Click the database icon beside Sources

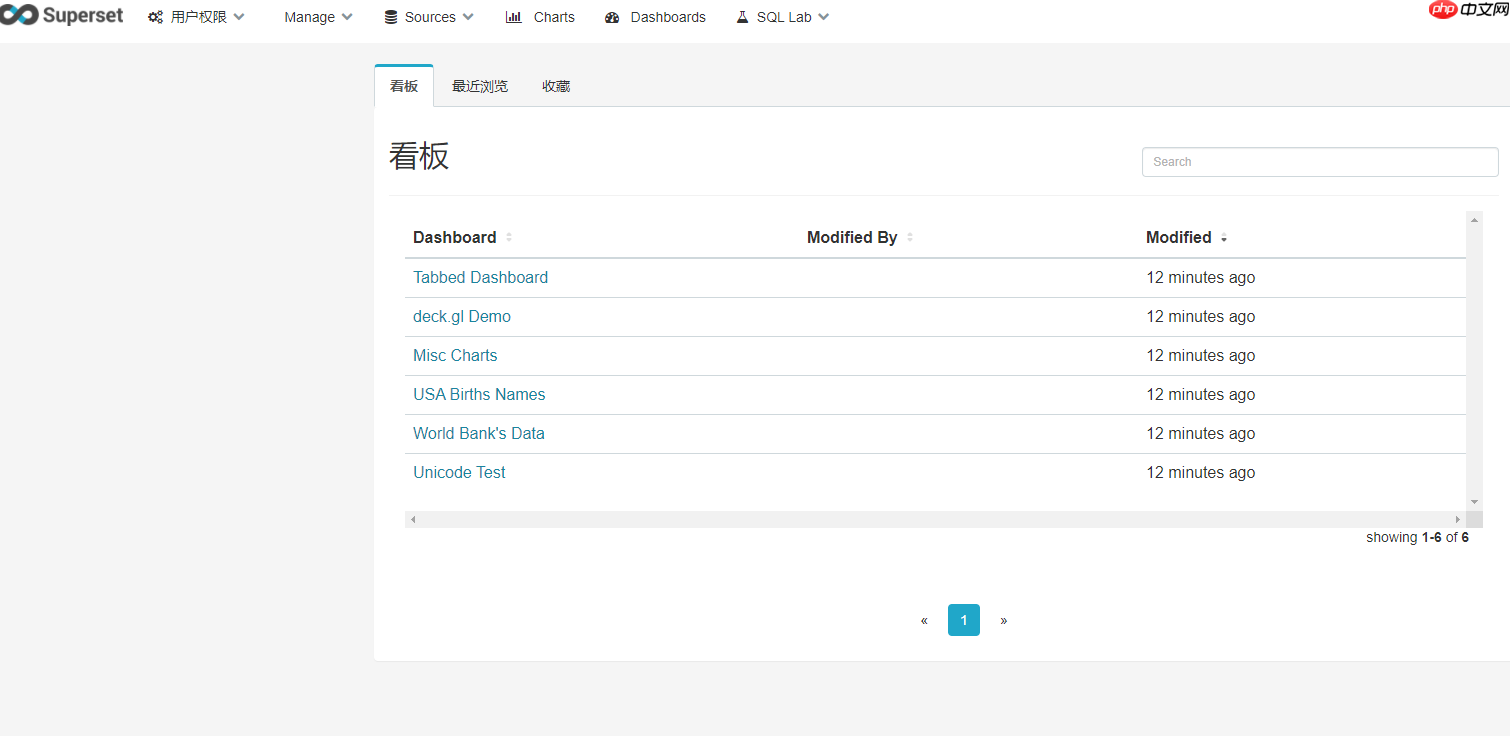point(391,17)
